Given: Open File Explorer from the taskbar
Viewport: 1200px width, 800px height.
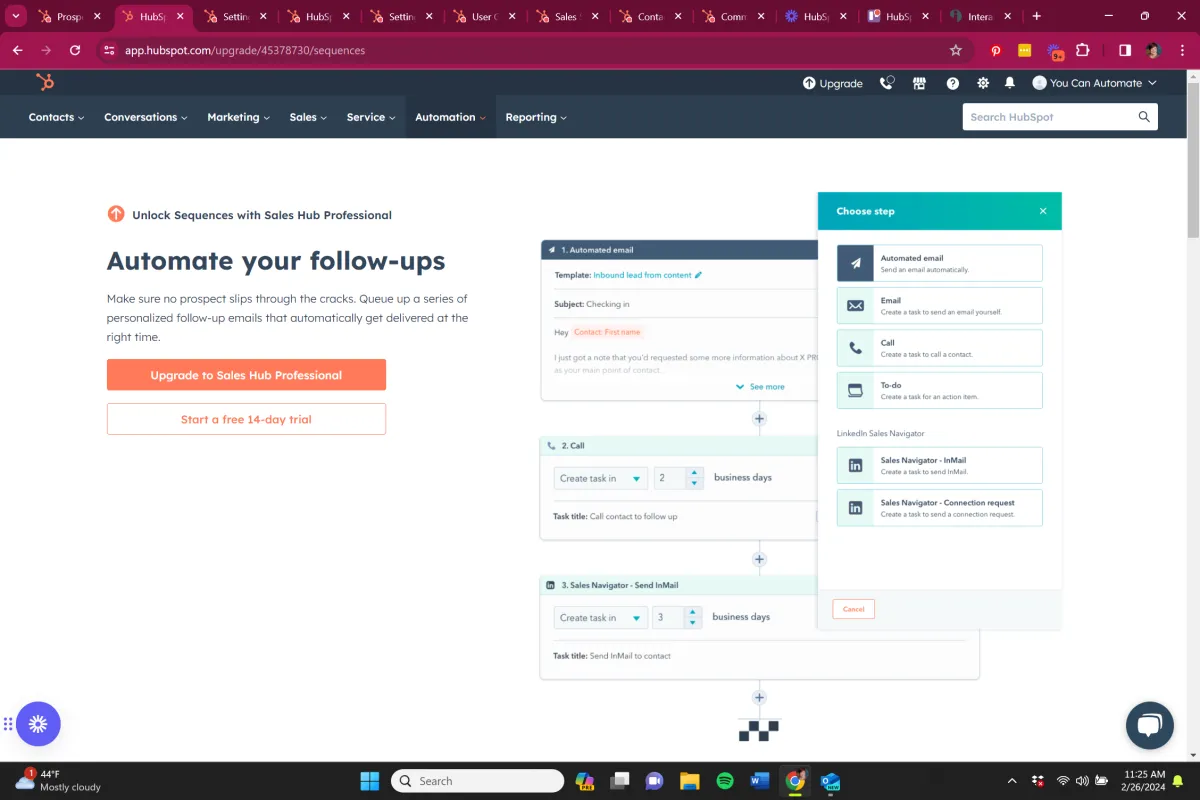Looking at the screenshot, I should click(689, 781).
